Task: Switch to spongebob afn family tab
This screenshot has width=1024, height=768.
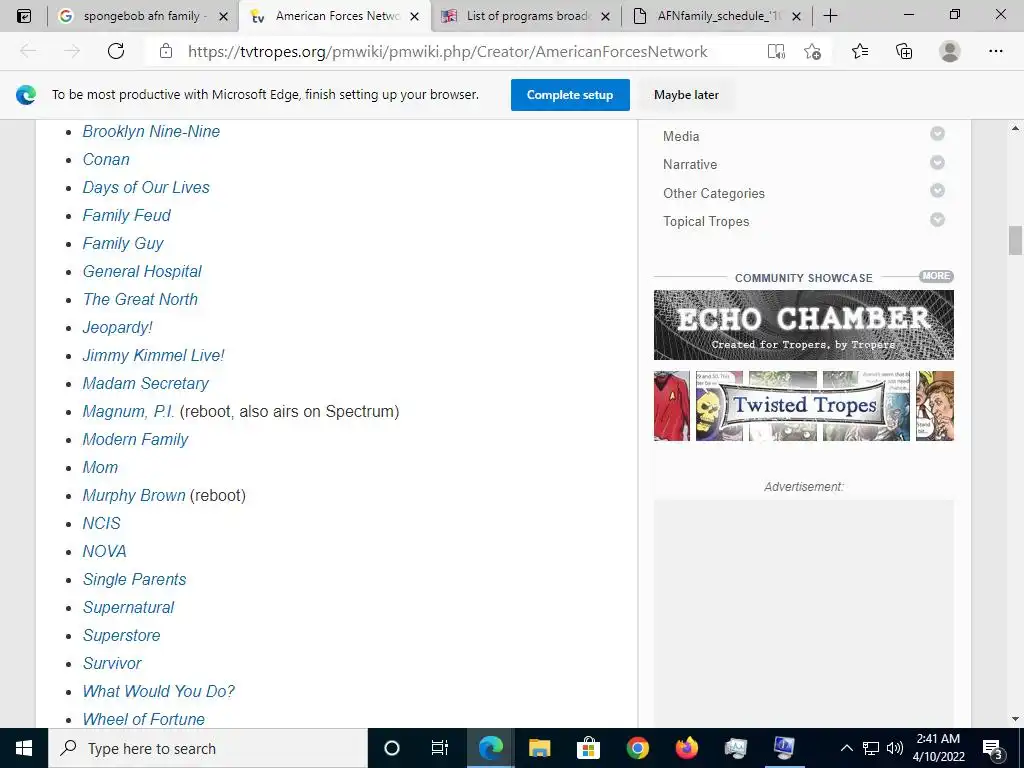Action: point(143,16)
